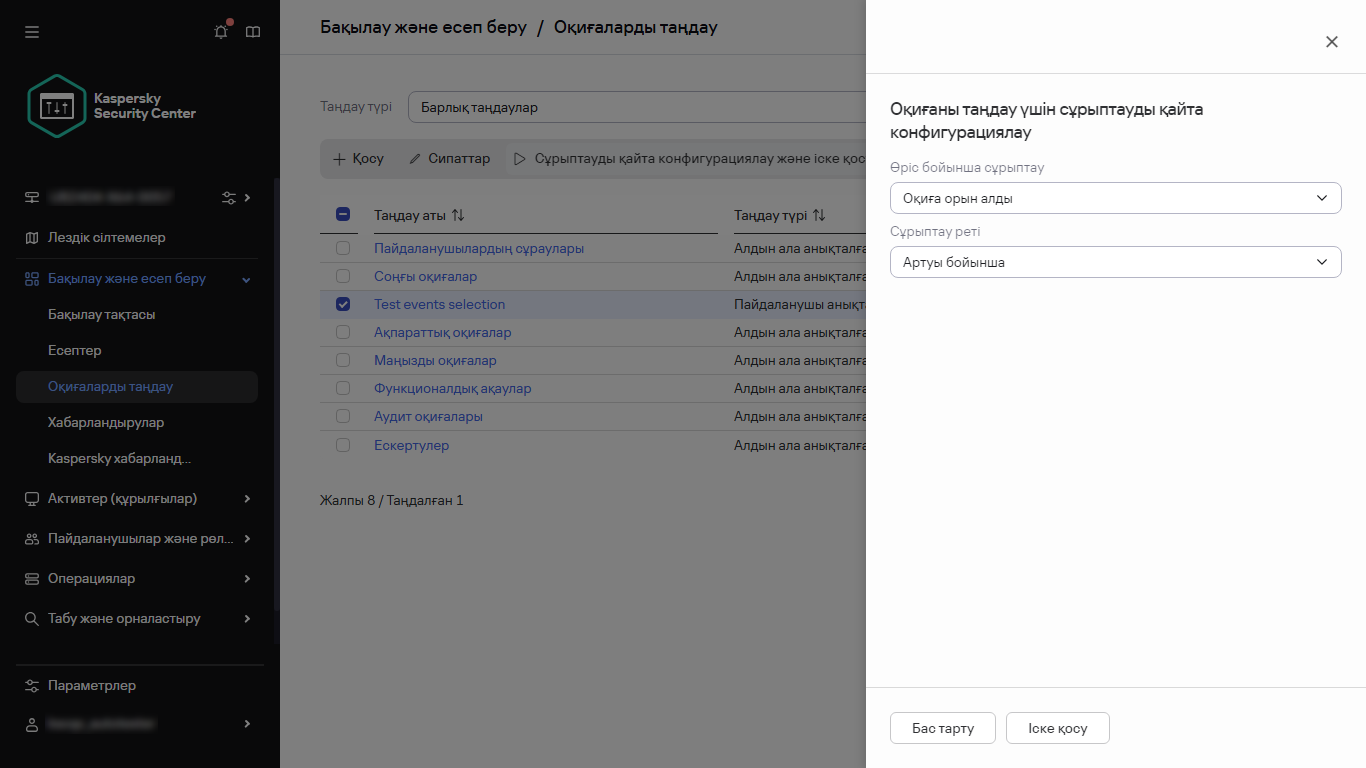Uncheck the Test events selection checkbox
The width and height of the screenshot is (1366, 768).
pyautogui.click(x=343, y=304)
